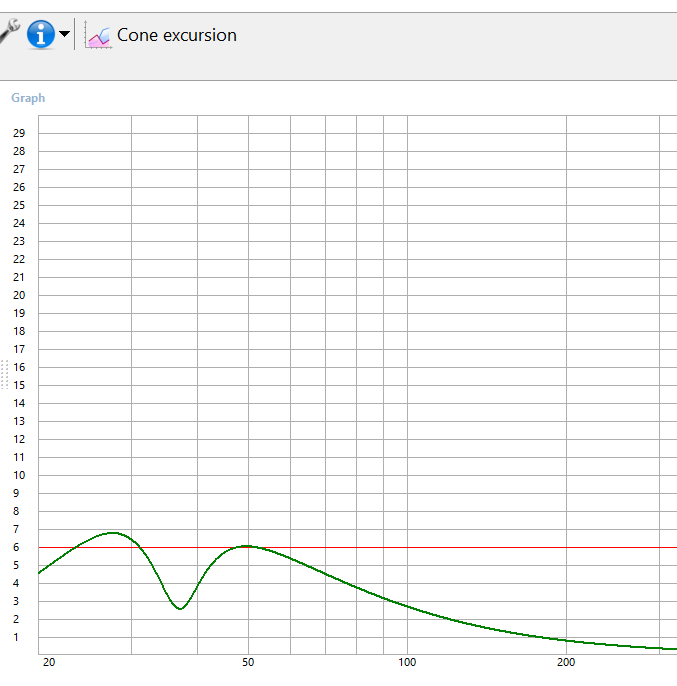Click the 100 frequency axis label
Screen dimensions: 677x686
click(x=407, y=662)
